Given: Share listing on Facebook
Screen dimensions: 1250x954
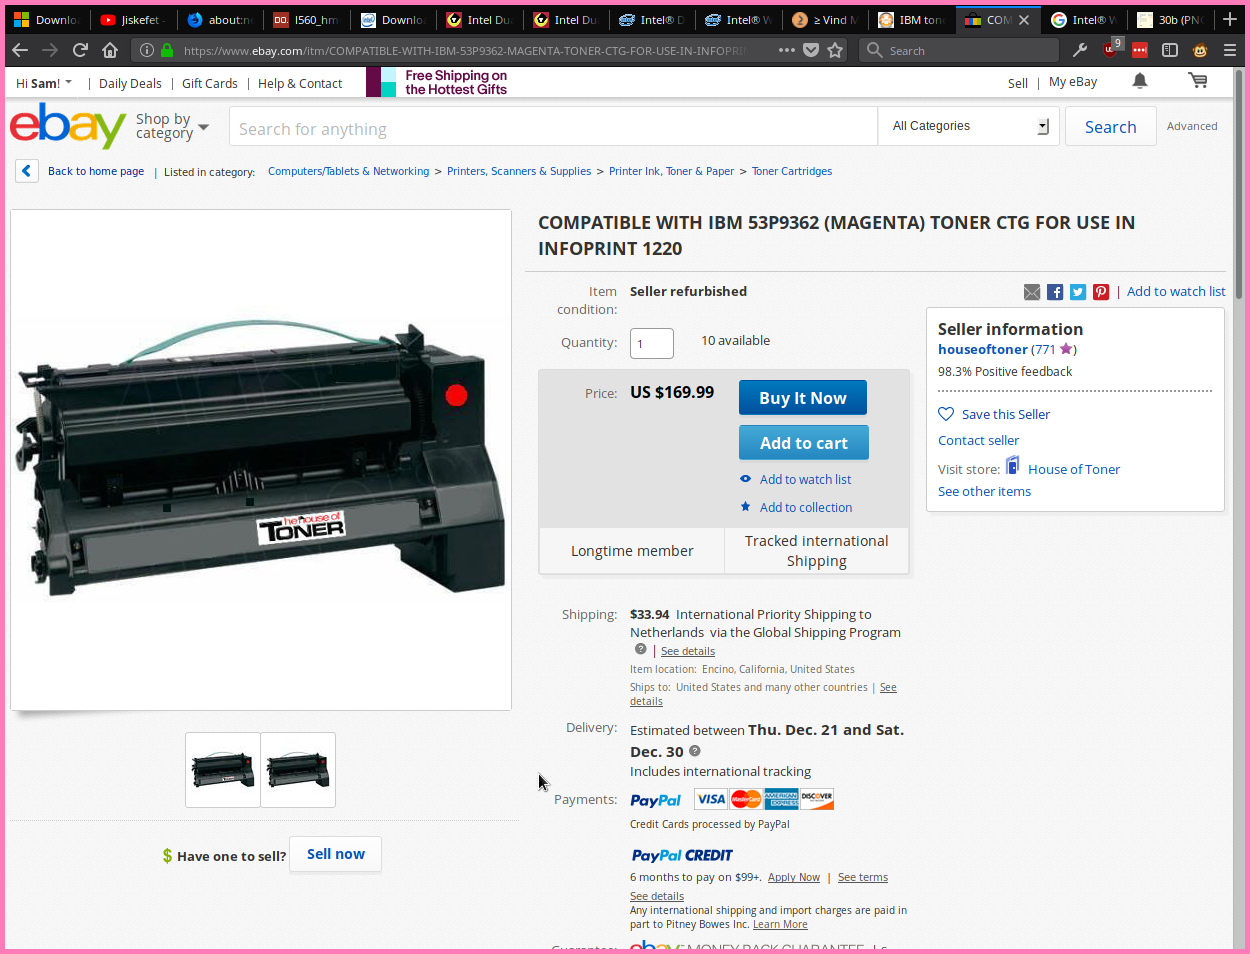Looking at the screenshot, I should click(1055, 292).
